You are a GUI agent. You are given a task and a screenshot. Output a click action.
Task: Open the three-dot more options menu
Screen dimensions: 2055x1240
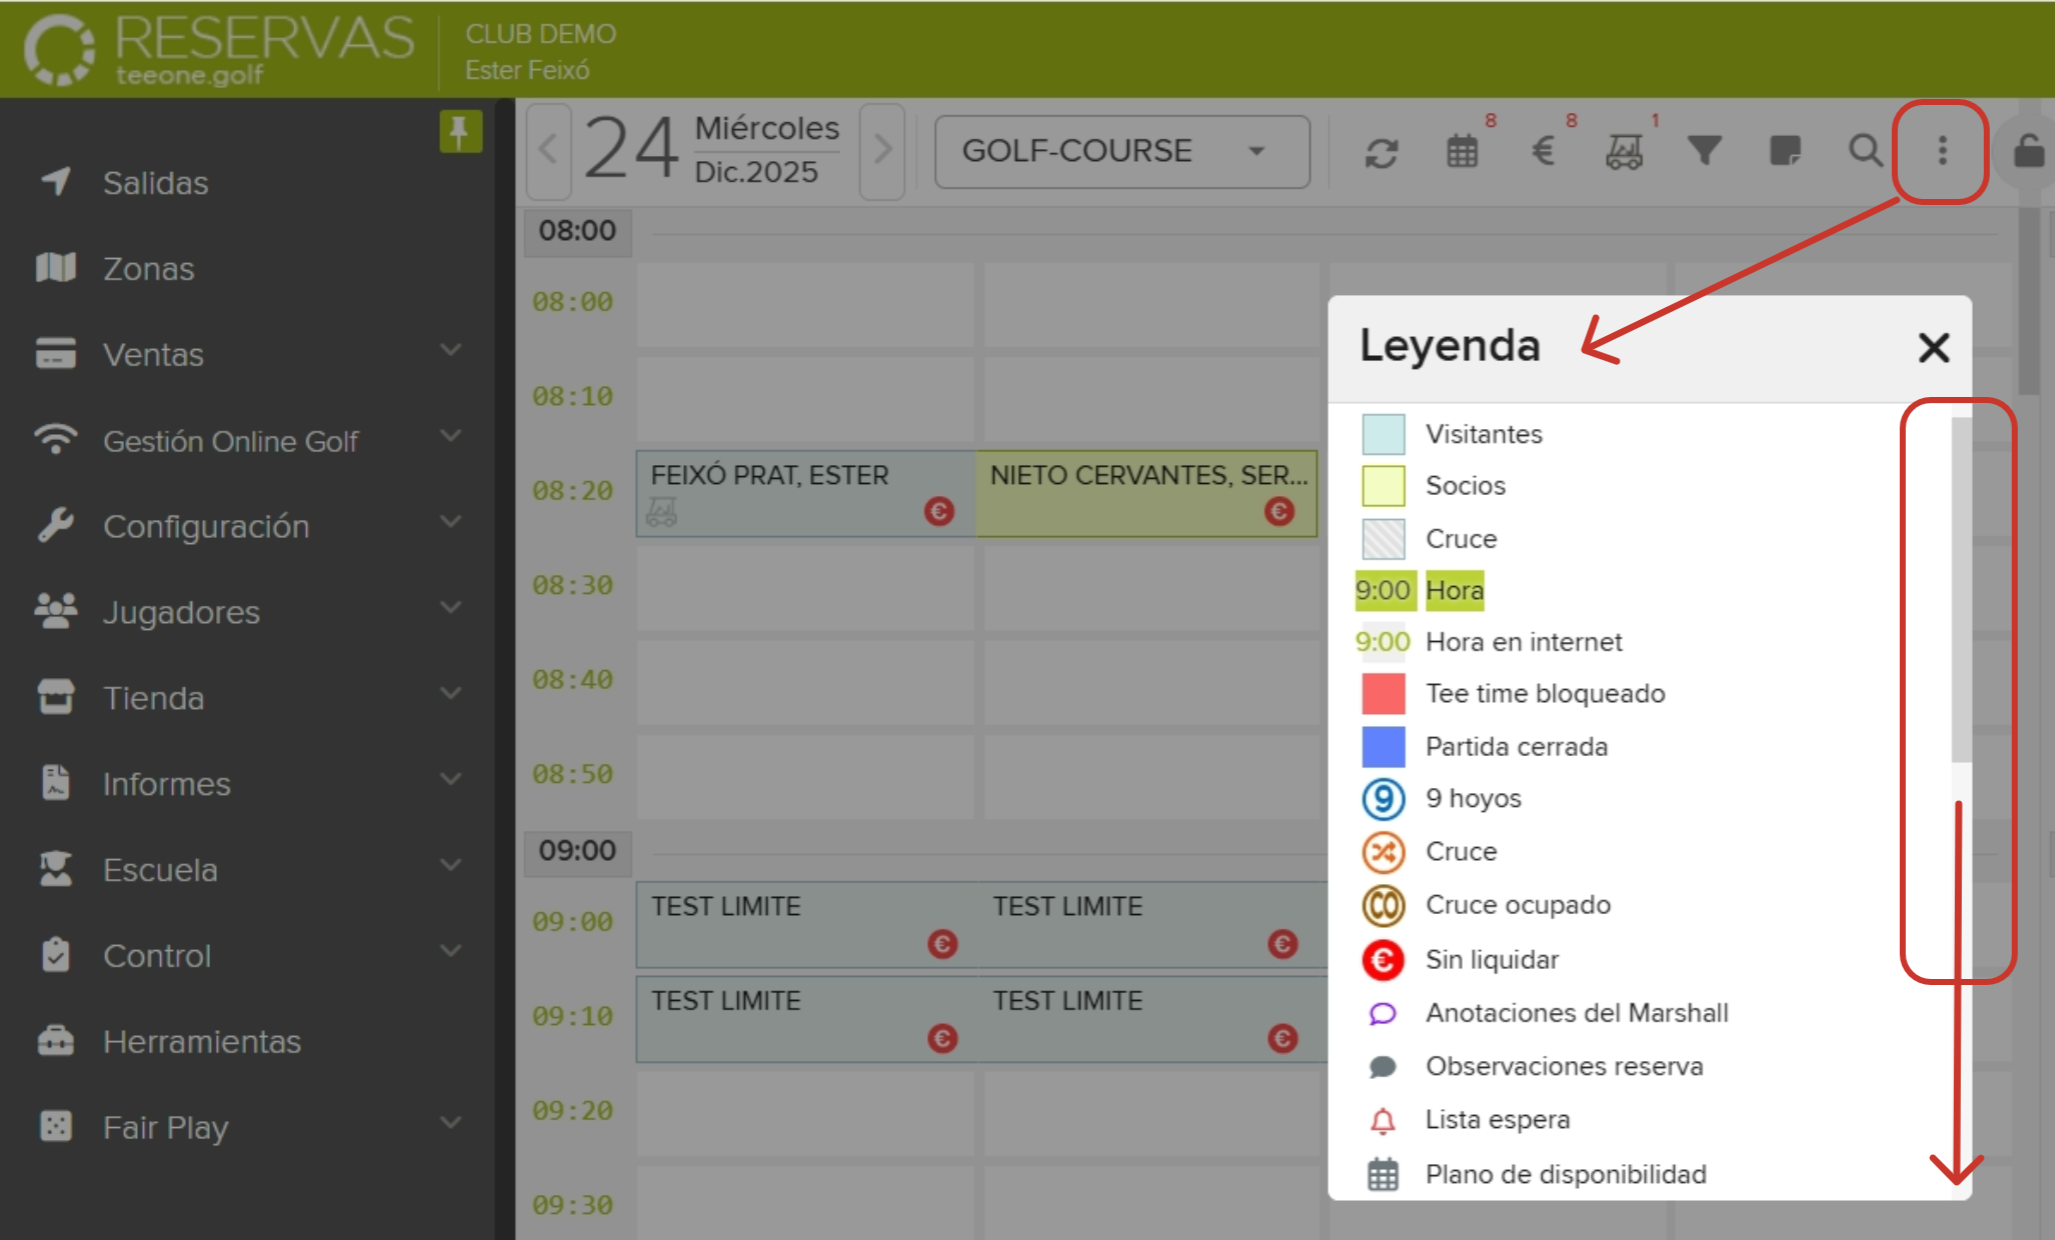(x=1942, y=151)
